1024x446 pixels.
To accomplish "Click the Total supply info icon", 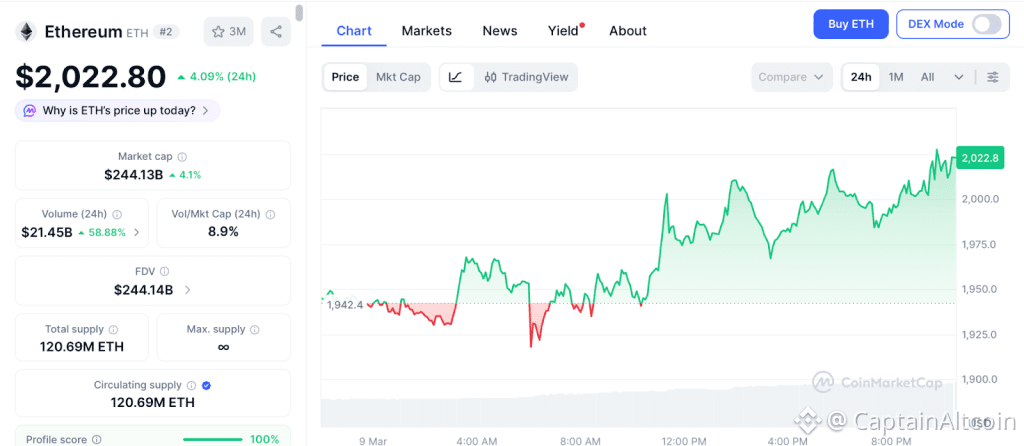I will pyautogui.click(x=113, y=329).
